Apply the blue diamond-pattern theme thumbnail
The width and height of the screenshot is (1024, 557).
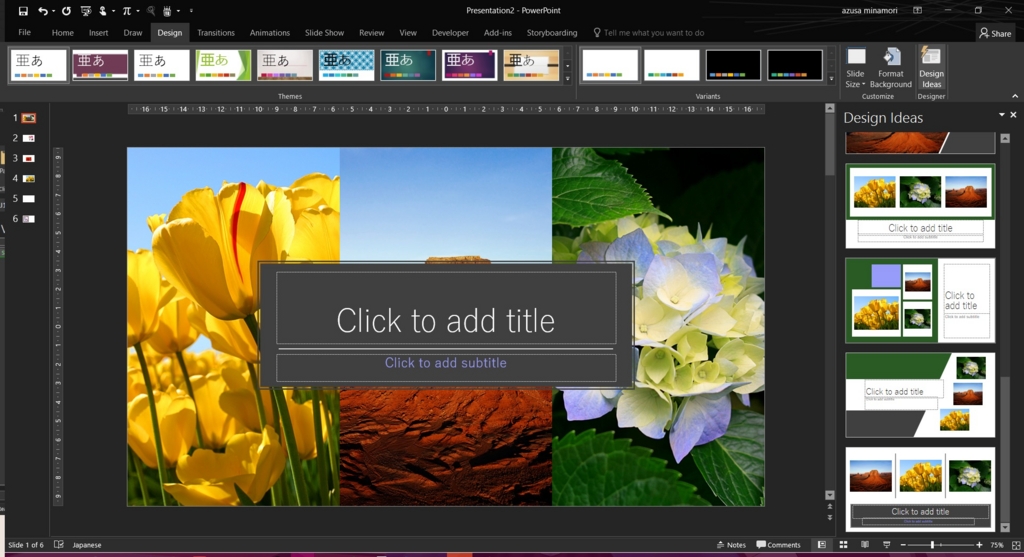coord(346,65)
